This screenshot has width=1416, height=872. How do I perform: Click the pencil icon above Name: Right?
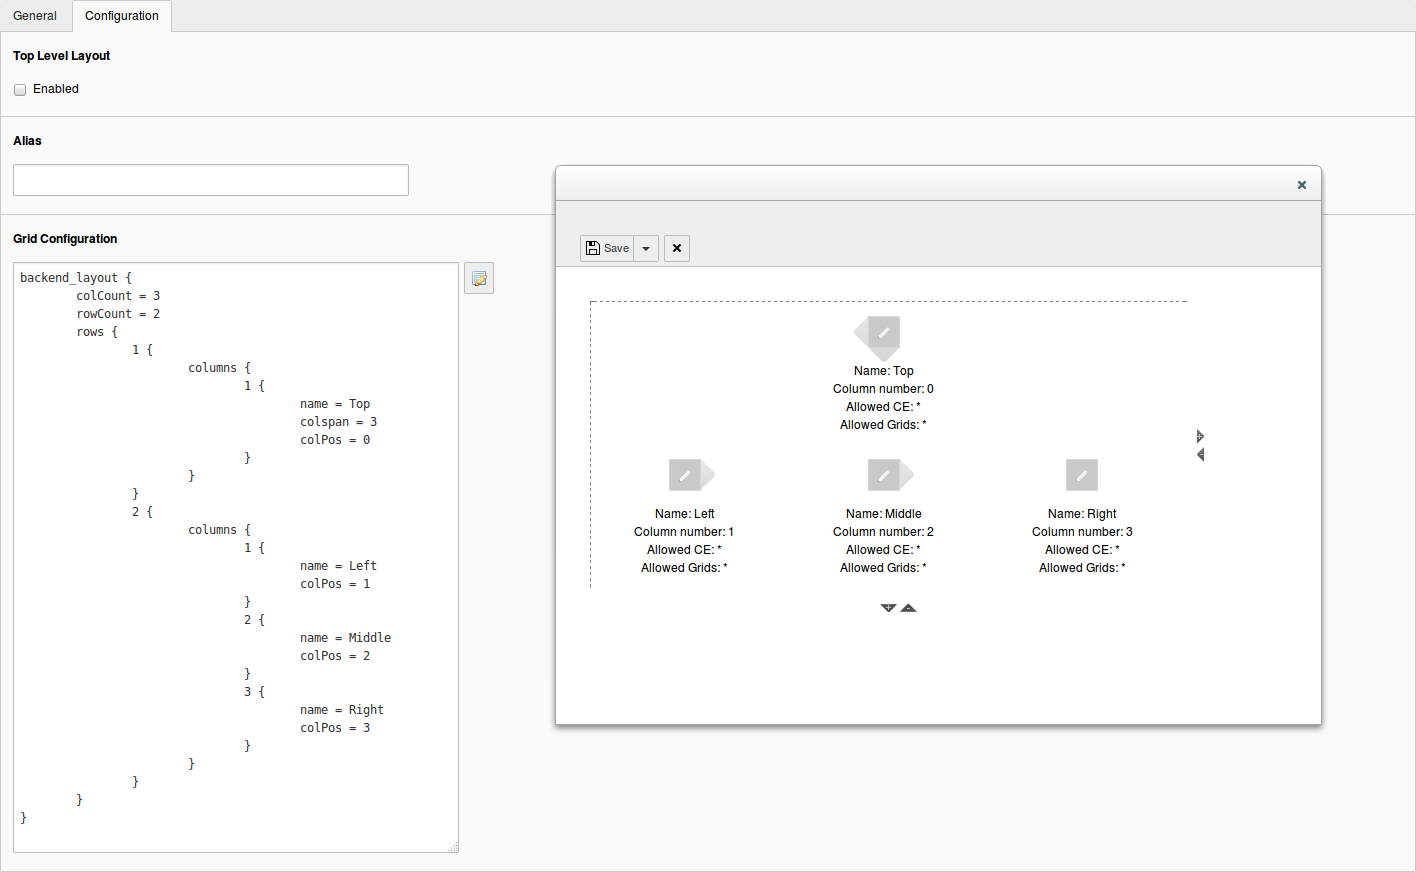coord(1082,475)
